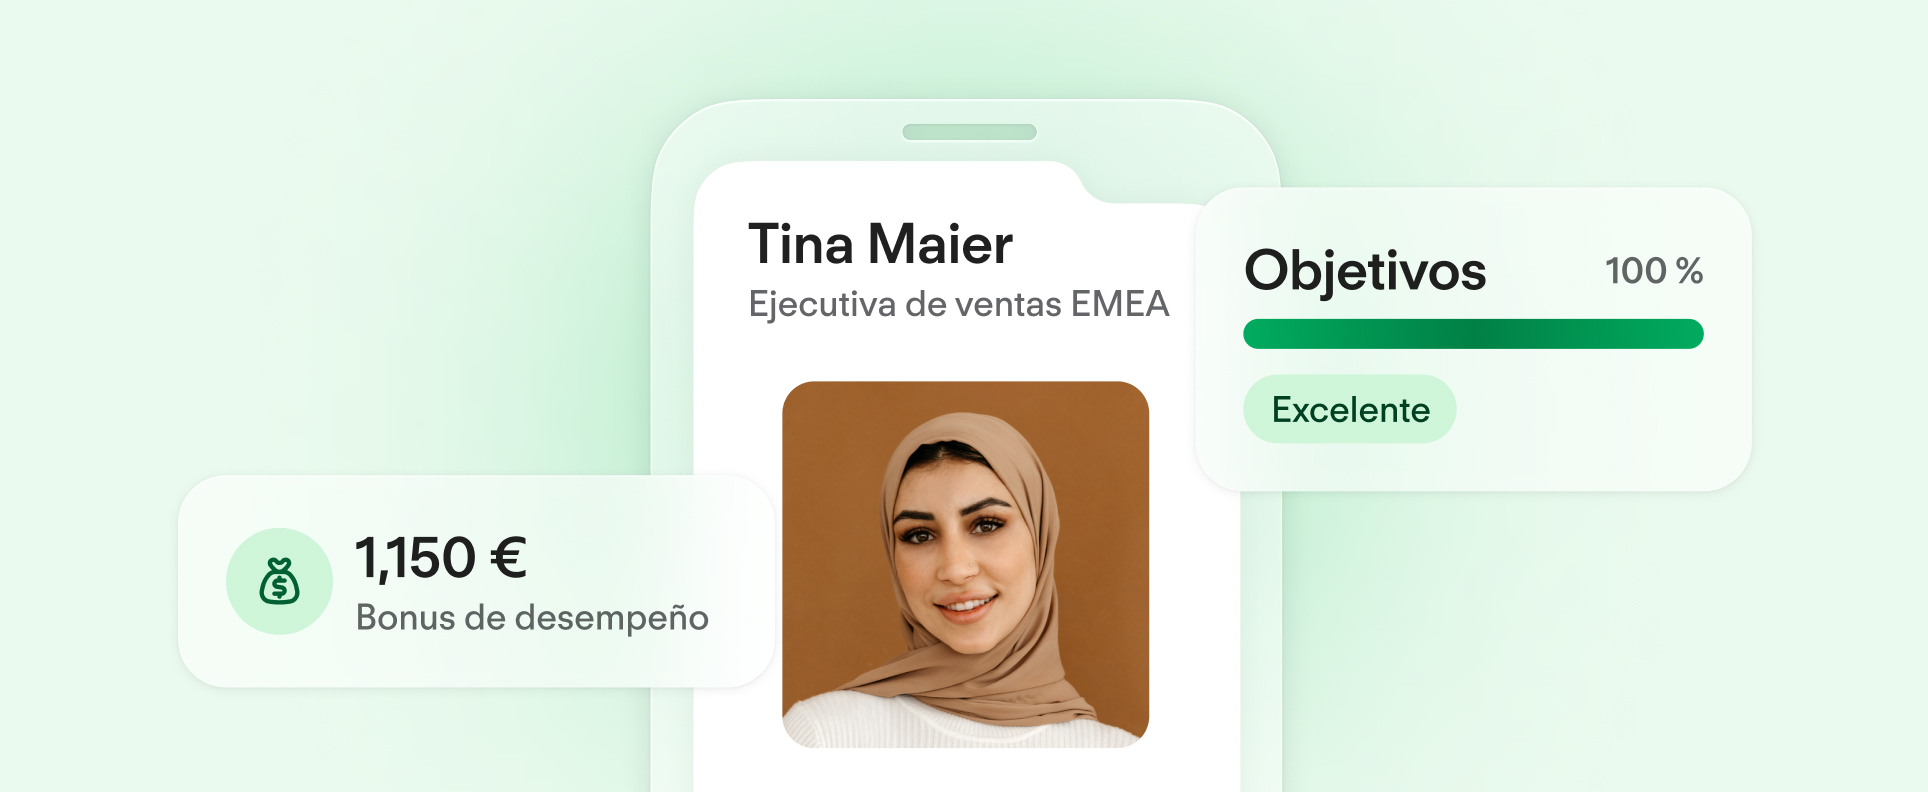Click the euro symbol in the bonus amount

508,558
